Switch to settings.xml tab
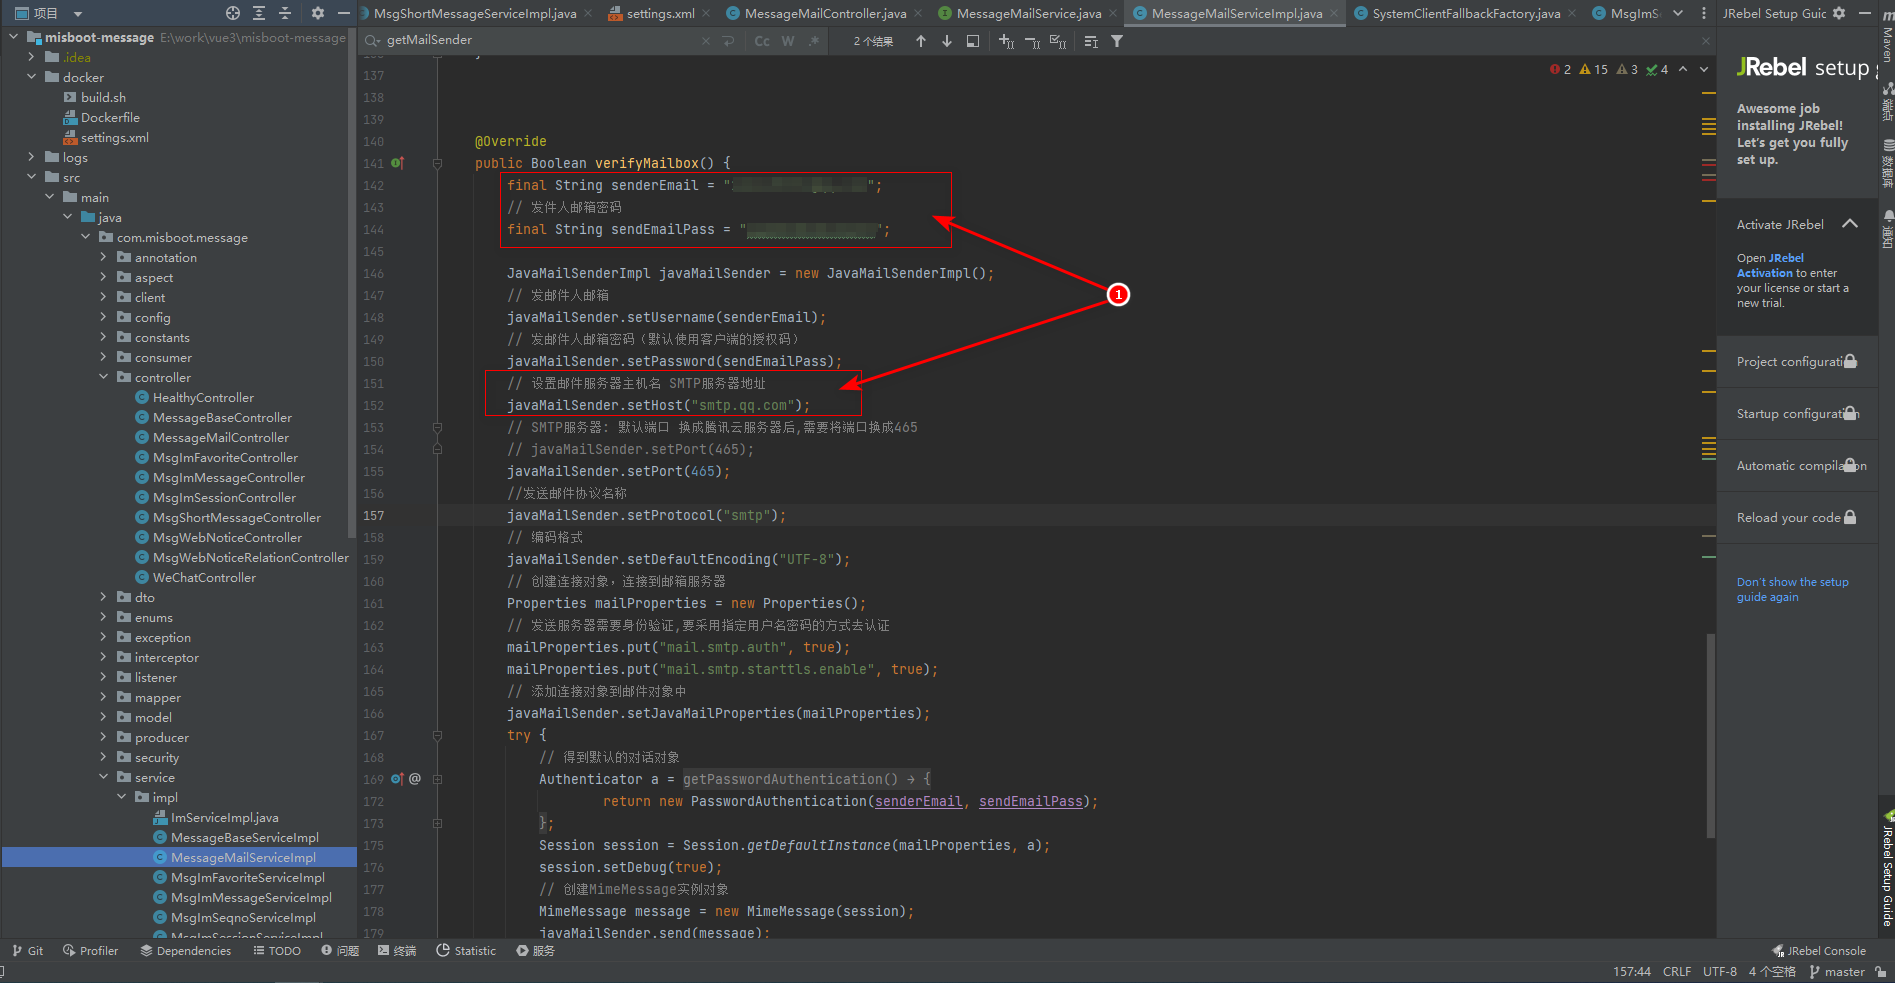Image resolution: width=1895 pixels, height=983 pixels. pyautogui.click(x=660, y=13)
